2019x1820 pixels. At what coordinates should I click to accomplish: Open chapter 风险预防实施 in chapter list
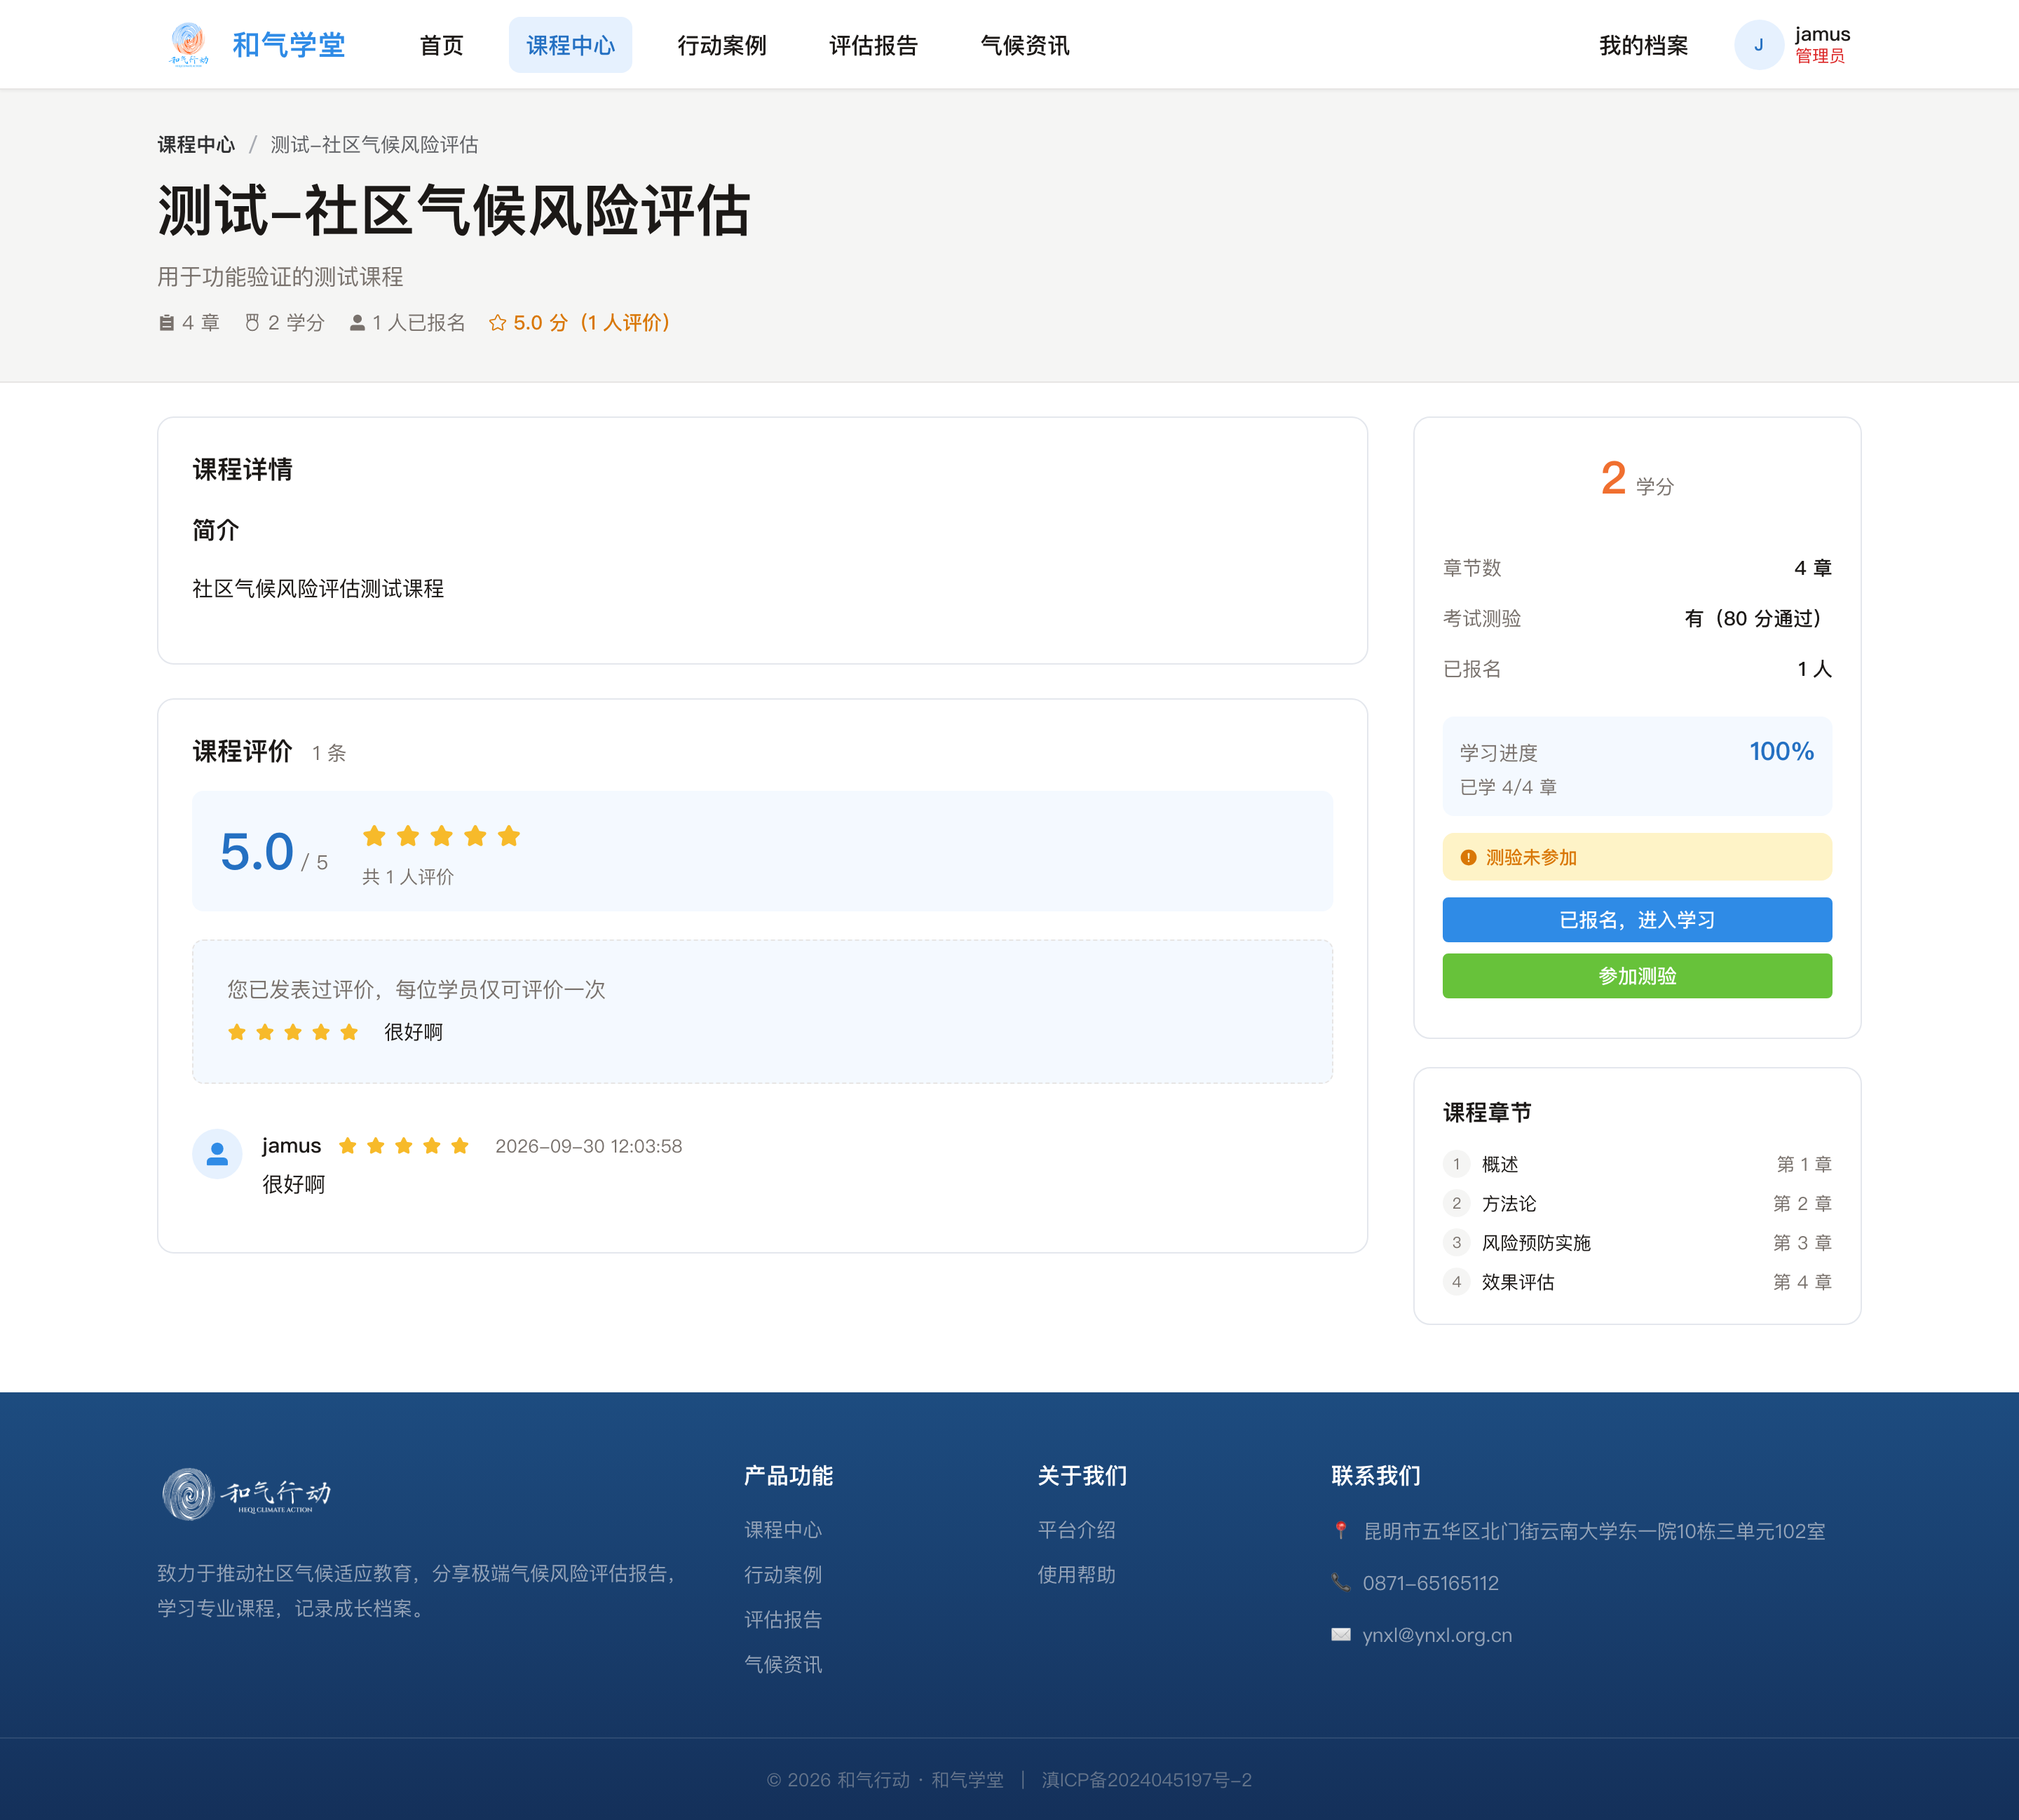(1637, 1242)
